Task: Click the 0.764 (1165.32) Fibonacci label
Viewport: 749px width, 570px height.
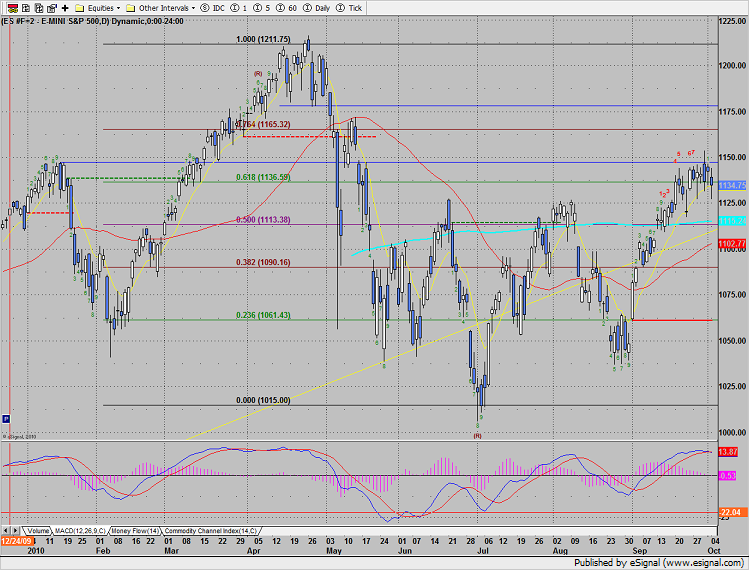Action: click(263, 124)
